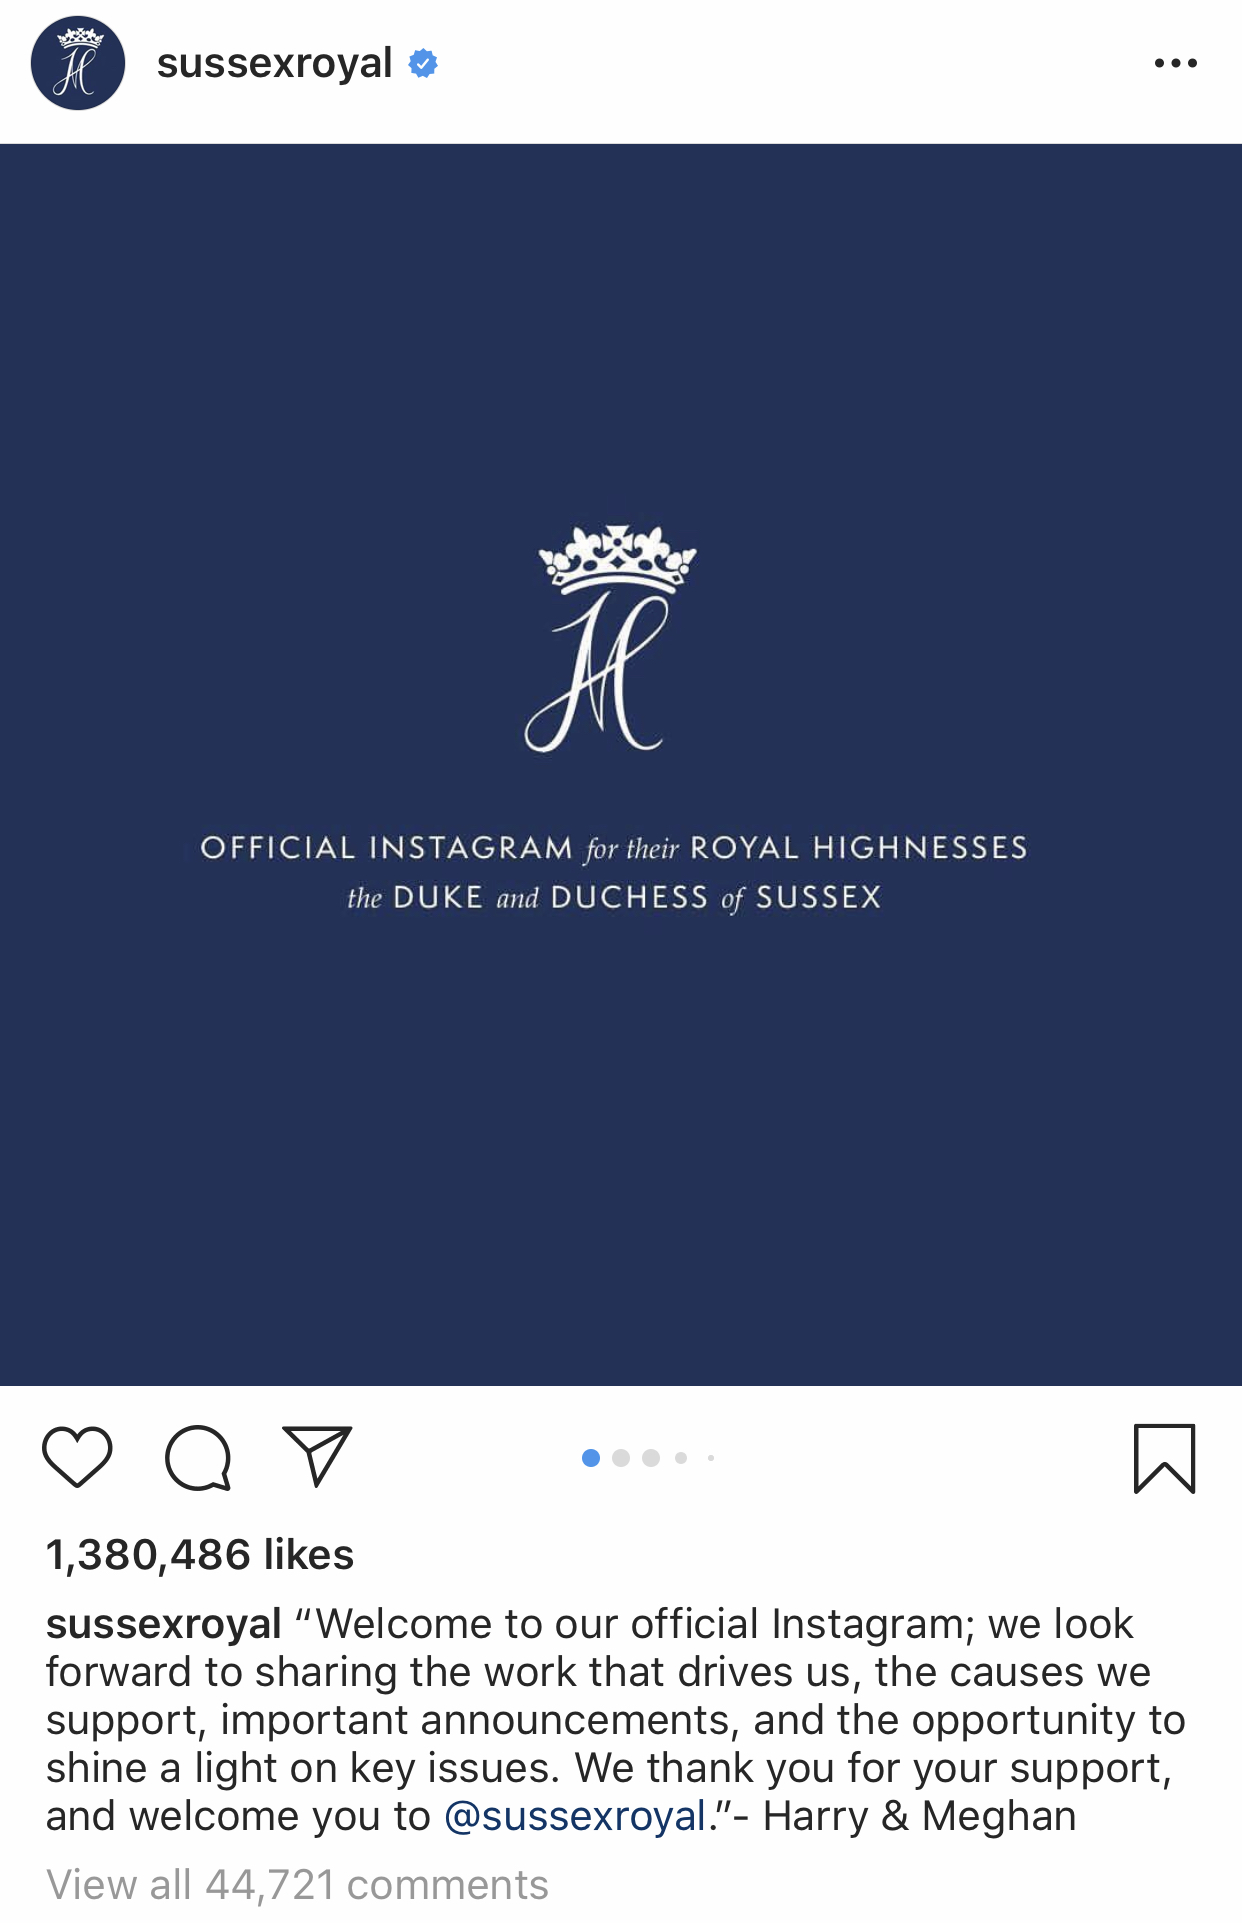
Task: Jump to the third carousel dot
Action: [651, 1458]
